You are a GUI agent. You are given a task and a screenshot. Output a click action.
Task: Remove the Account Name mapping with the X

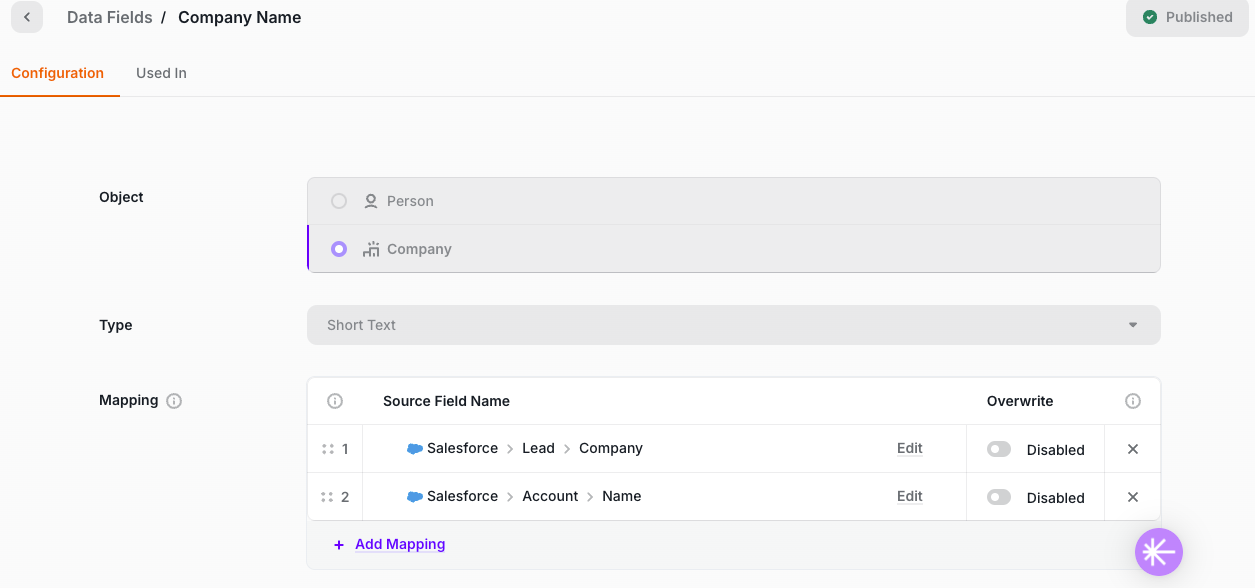1133,497
